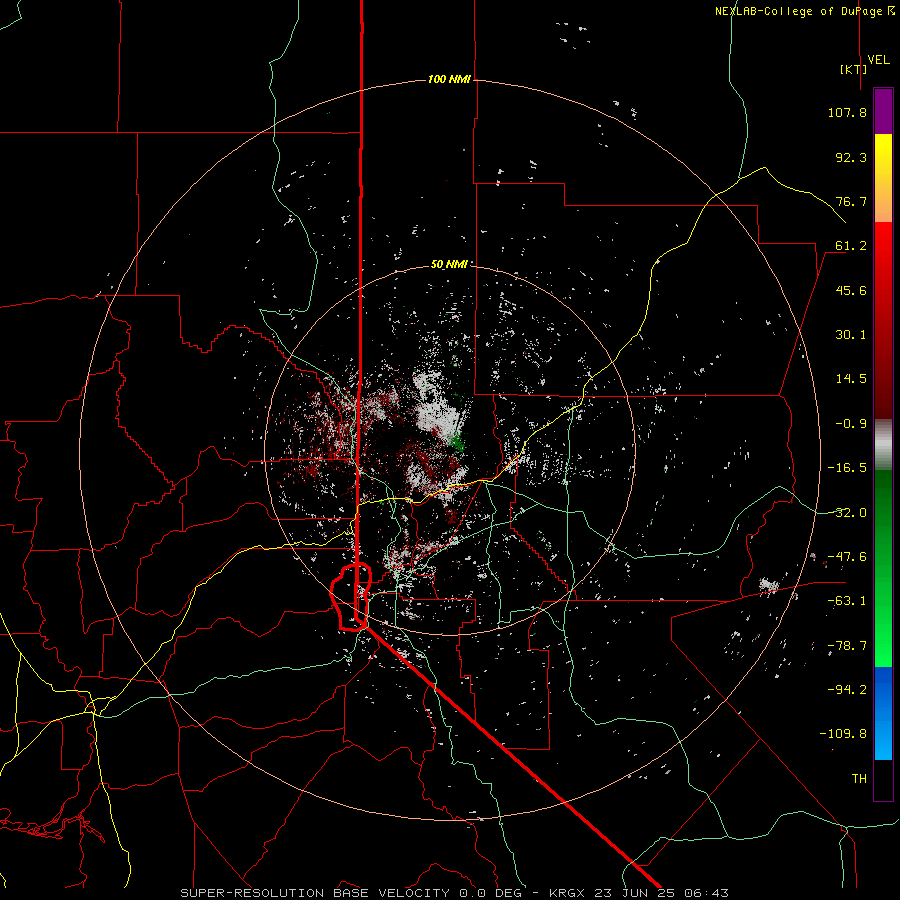Select the 92.3 scale value
900x900 pixels.
(851, 157)
